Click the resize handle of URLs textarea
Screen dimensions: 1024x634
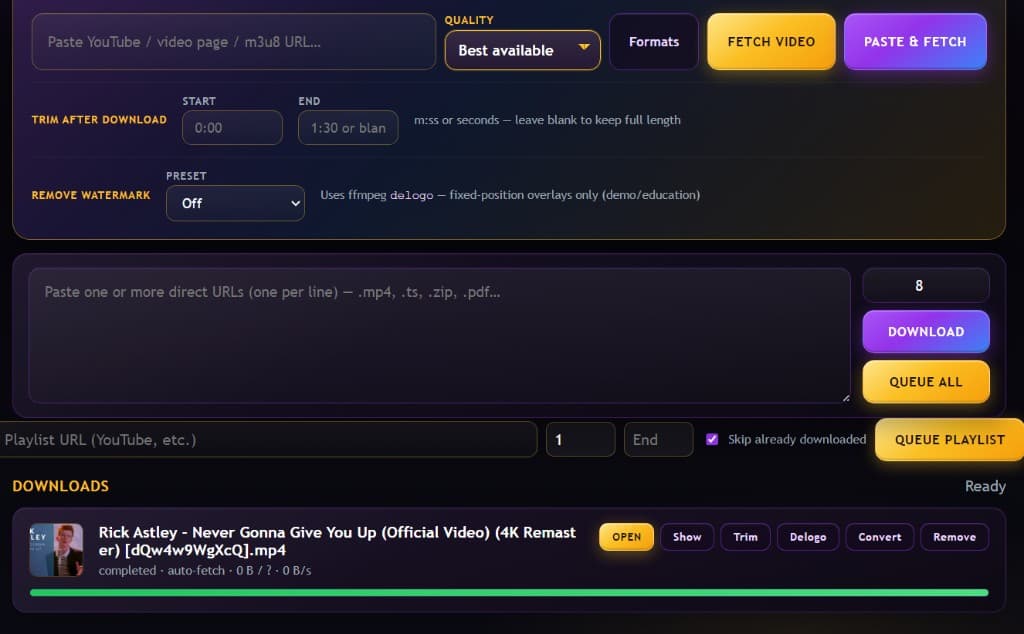coord(846,398)
